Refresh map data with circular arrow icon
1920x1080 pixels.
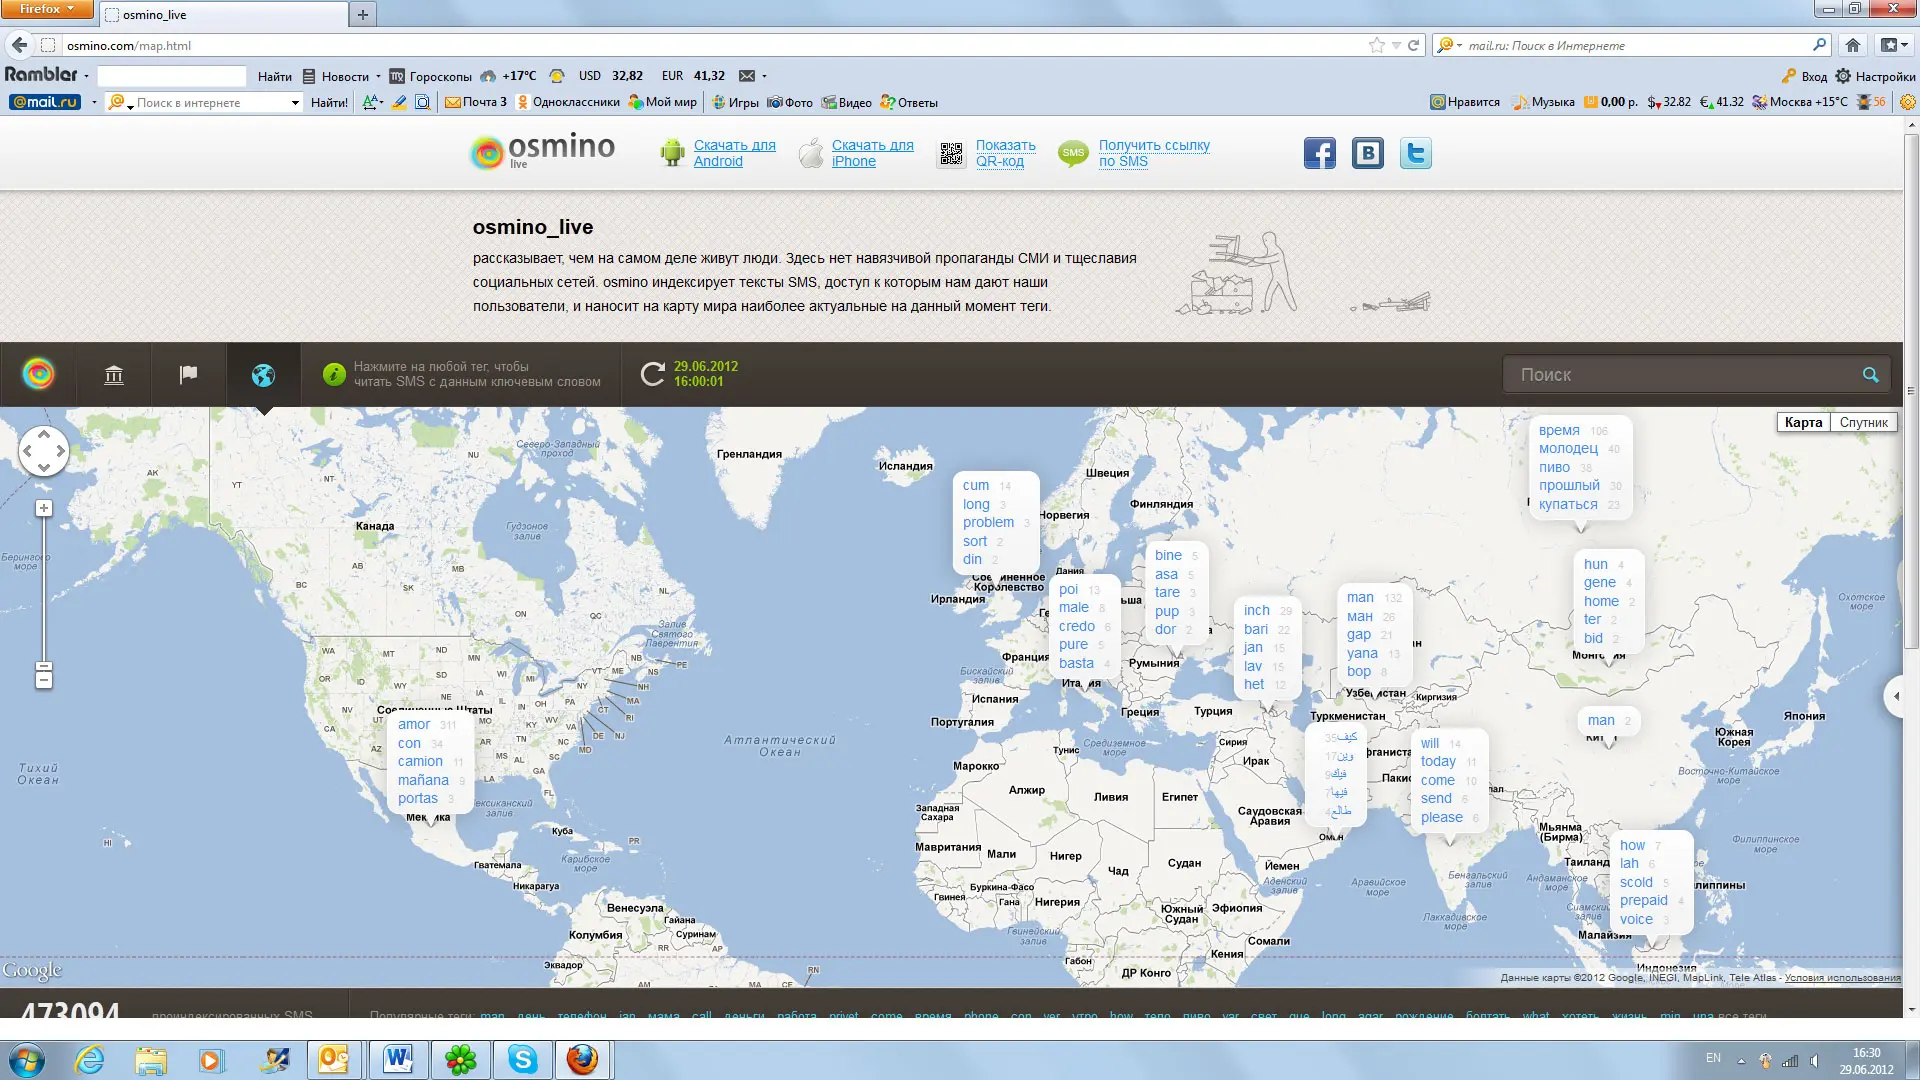click(652, 374)
